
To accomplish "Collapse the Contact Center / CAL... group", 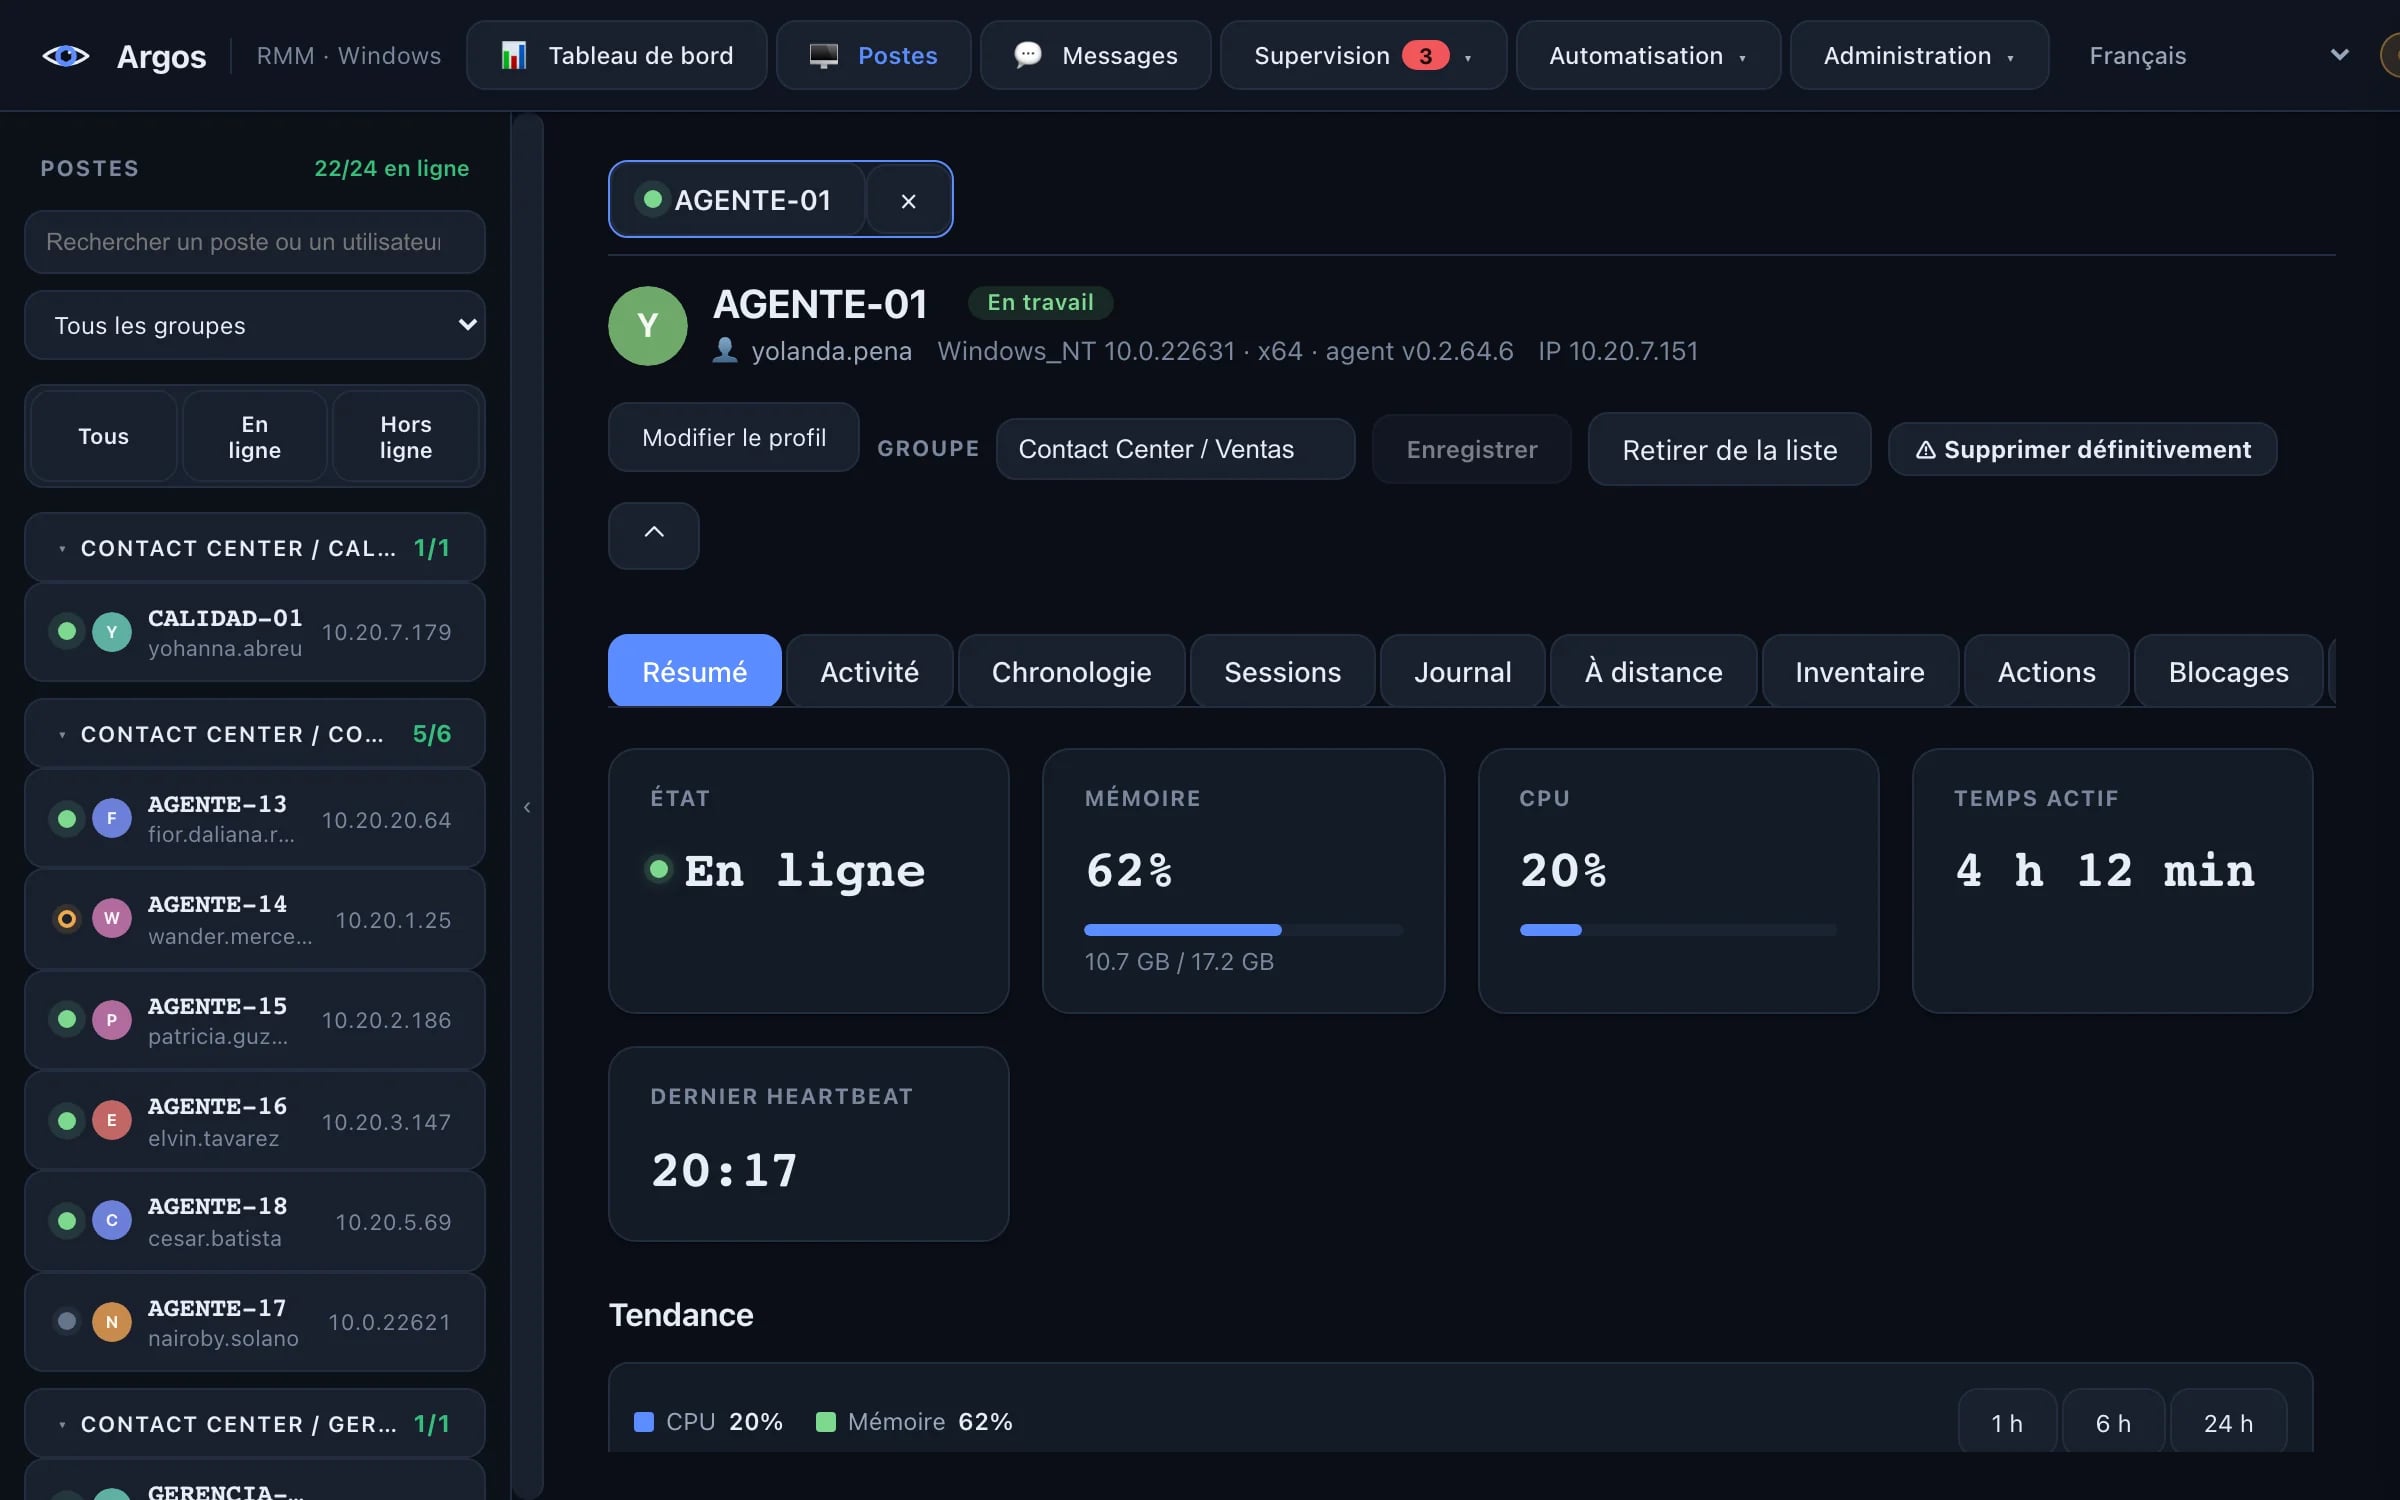I will (255, 548).
